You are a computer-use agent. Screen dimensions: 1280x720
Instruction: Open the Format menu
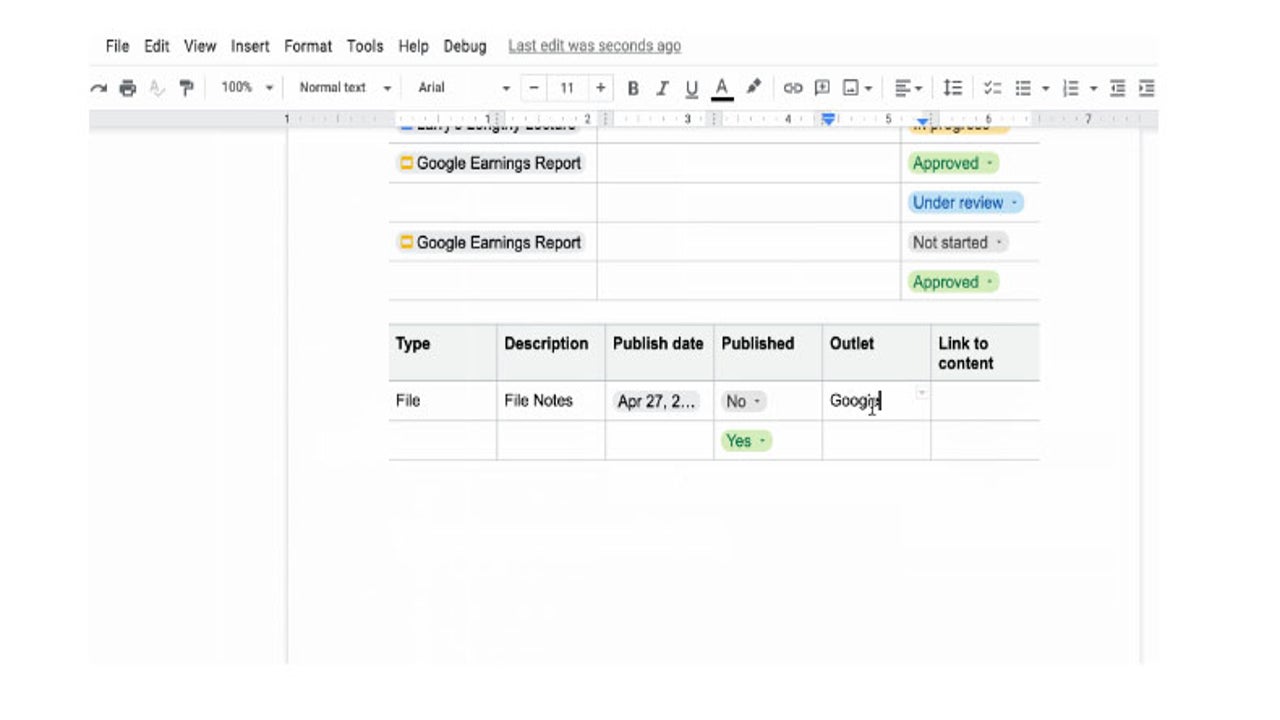pyautogui.click(x=308, y=46)
